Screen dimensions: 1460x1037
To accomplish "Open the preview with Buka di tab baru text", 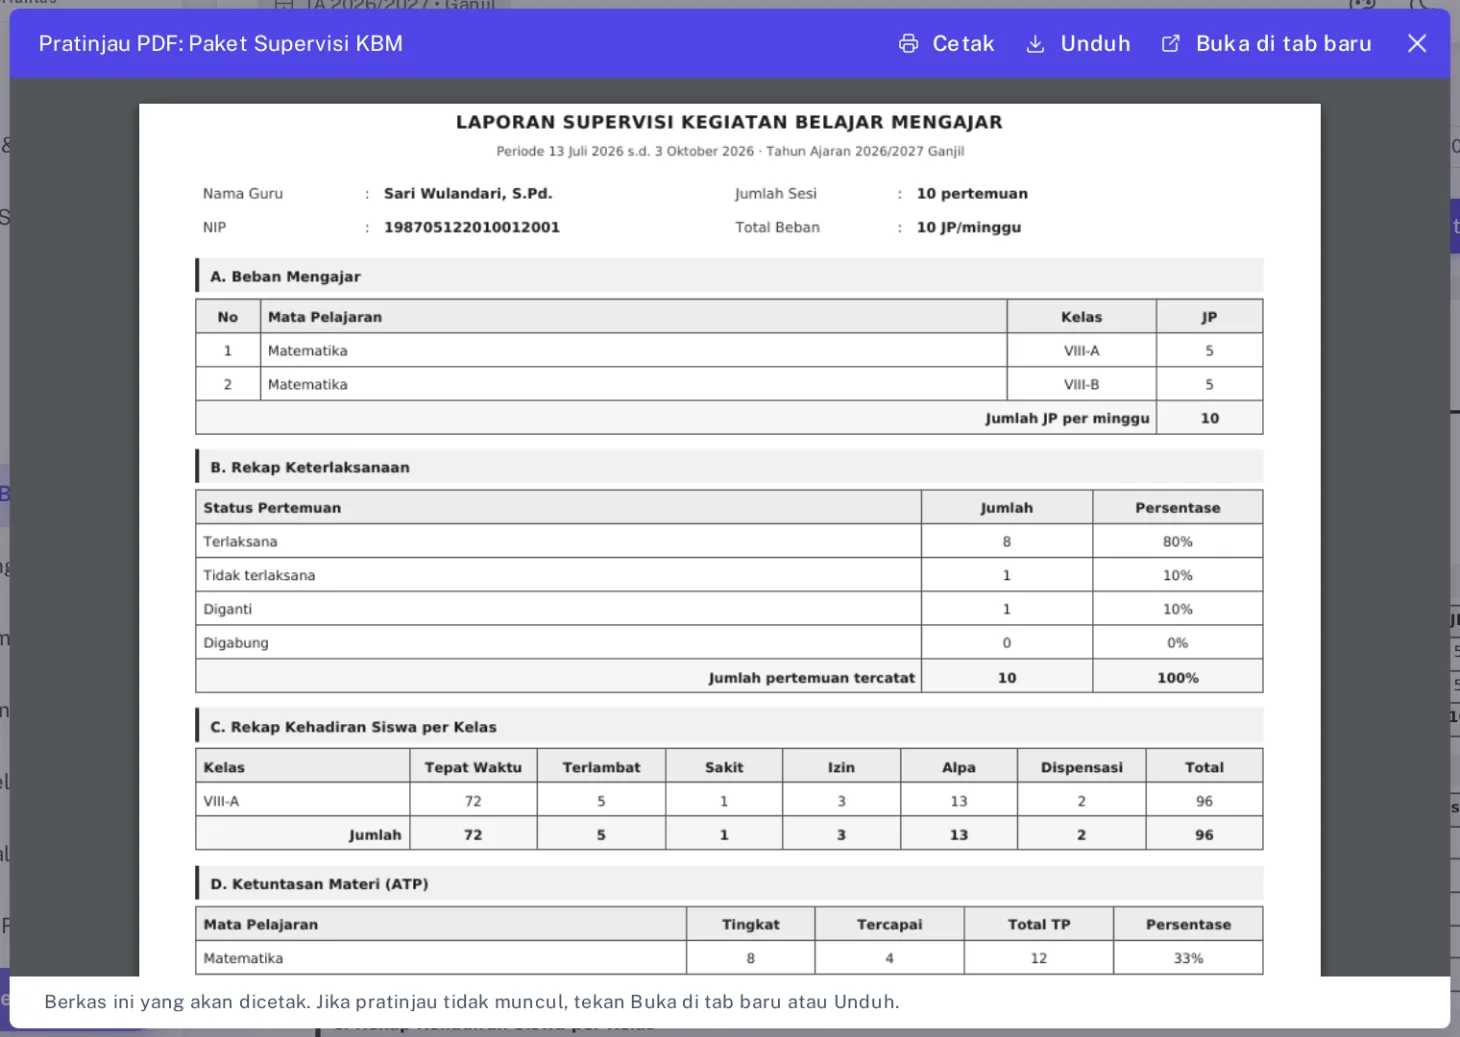I will coord(1283,44).
